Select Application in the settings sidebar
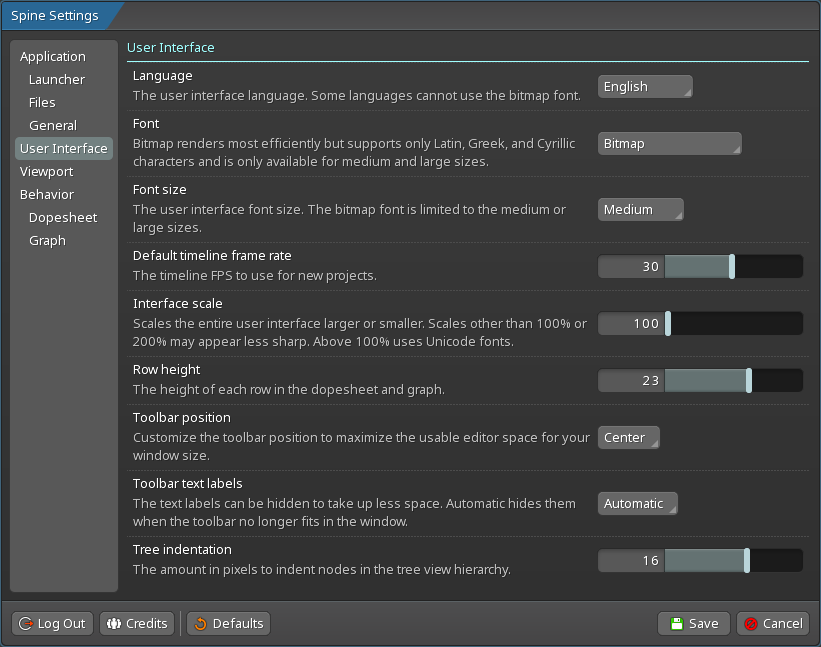The image size is (821, 647). click(x=53, y=57)
